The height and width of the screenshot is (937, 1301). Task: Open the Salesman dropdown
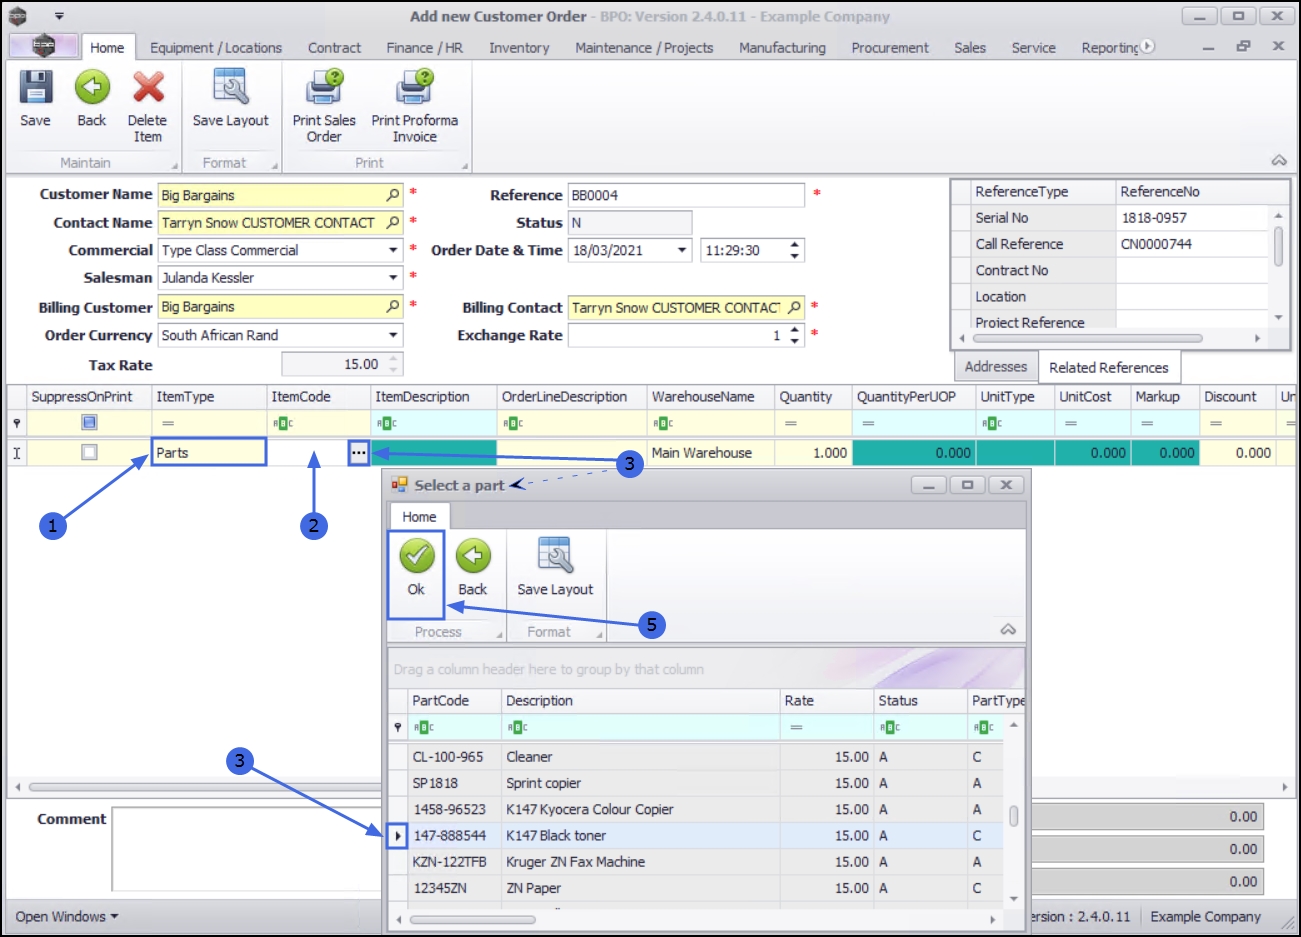click(x=394, y=278)
